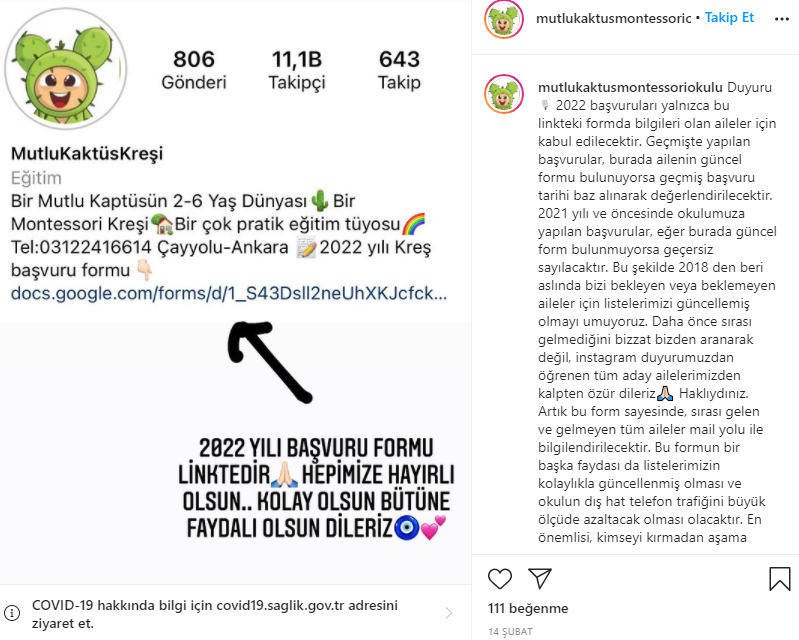Click the 643 Takip following count

coord(400,70)
